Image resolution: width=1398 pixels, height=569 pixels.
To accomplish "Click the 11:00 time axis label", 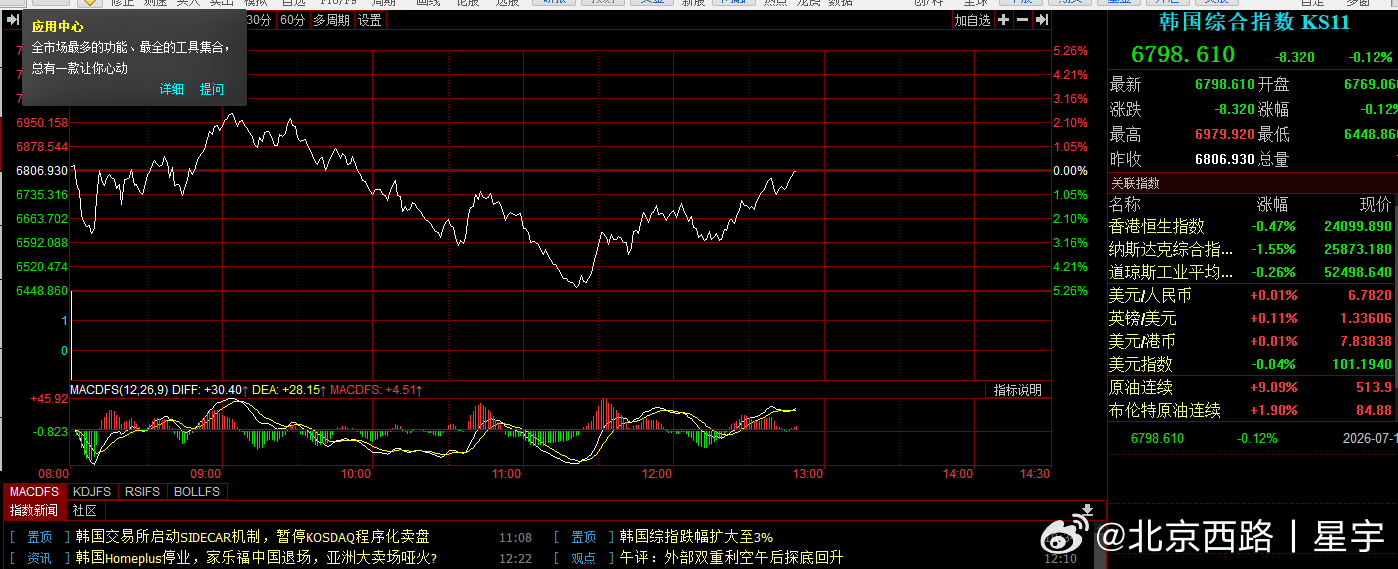I will [x=506, y=474].
